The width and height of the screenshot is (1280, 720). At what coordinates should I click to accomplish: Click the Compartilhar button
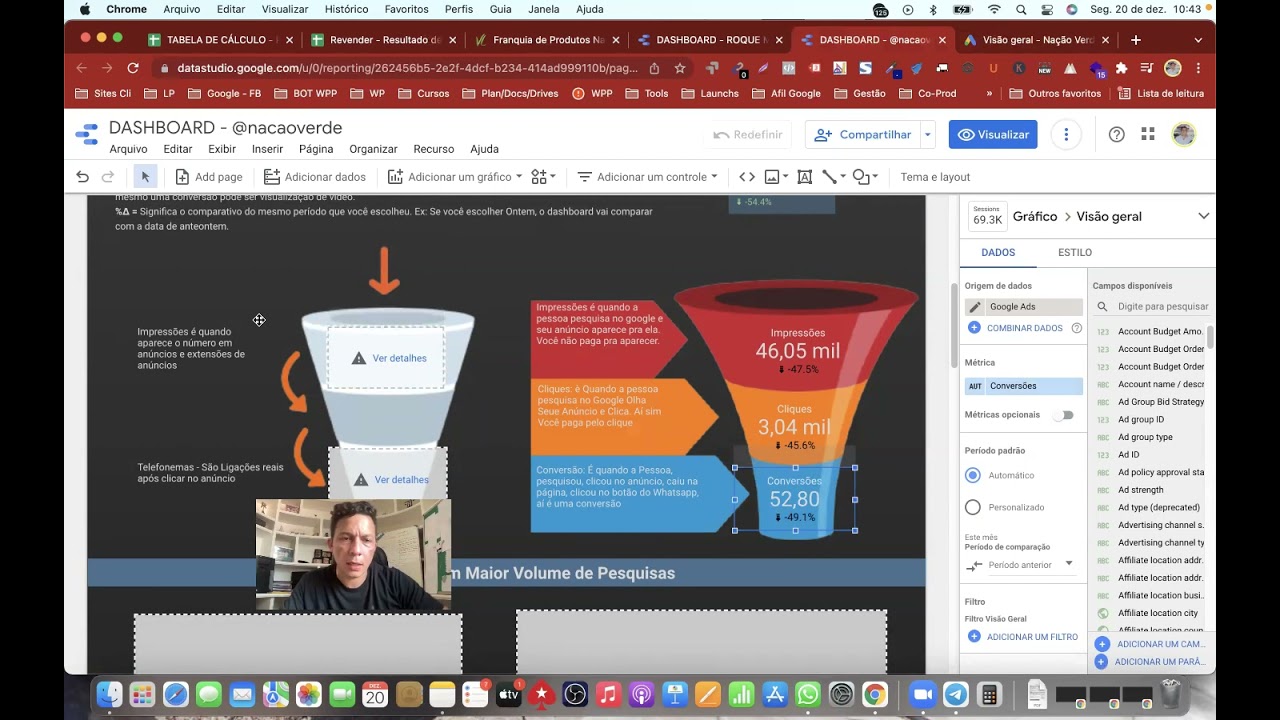[x=863, y=134]
